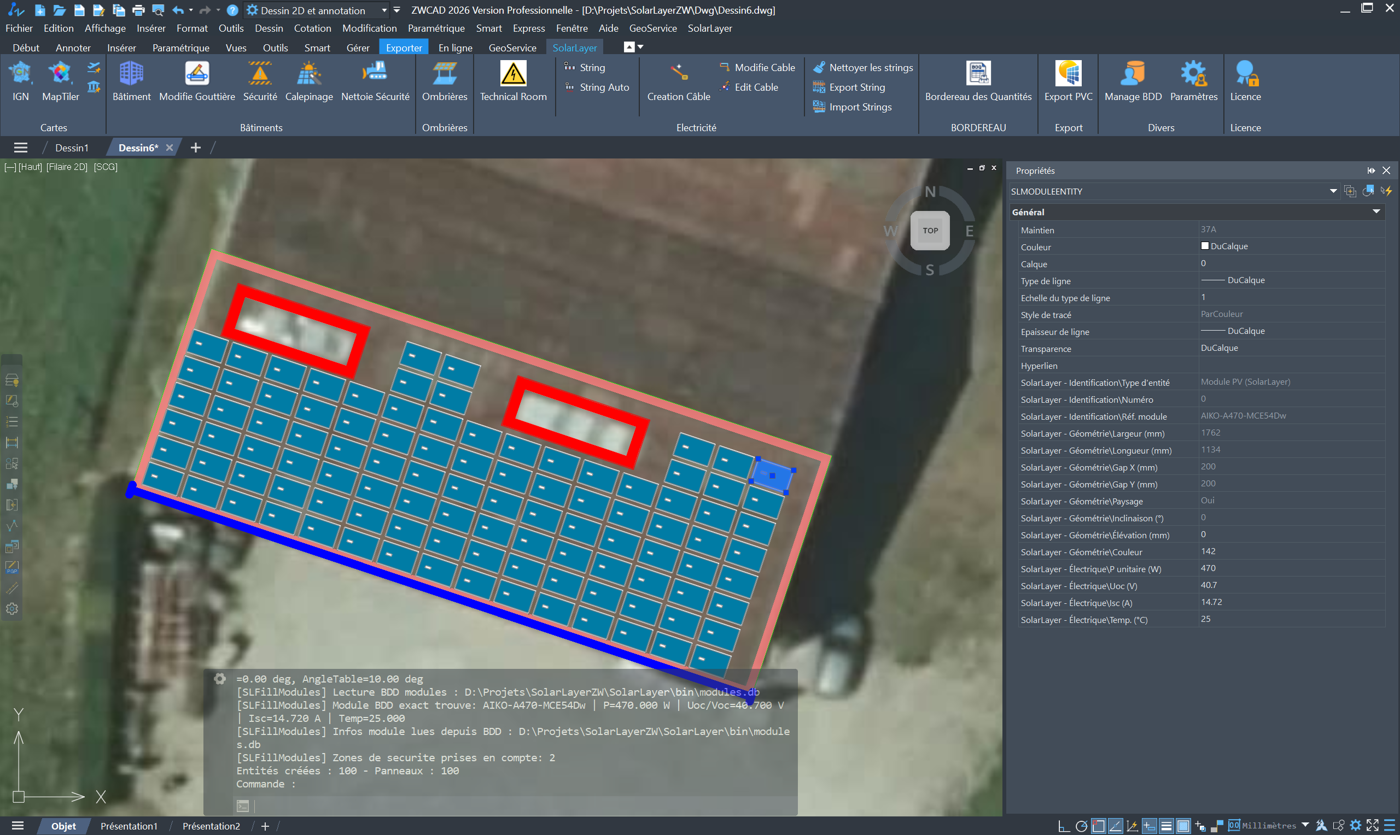Screen dimensions: 1400x835
Task: Open the ribbon minimize options arrow
Action: tap(640, 47)
